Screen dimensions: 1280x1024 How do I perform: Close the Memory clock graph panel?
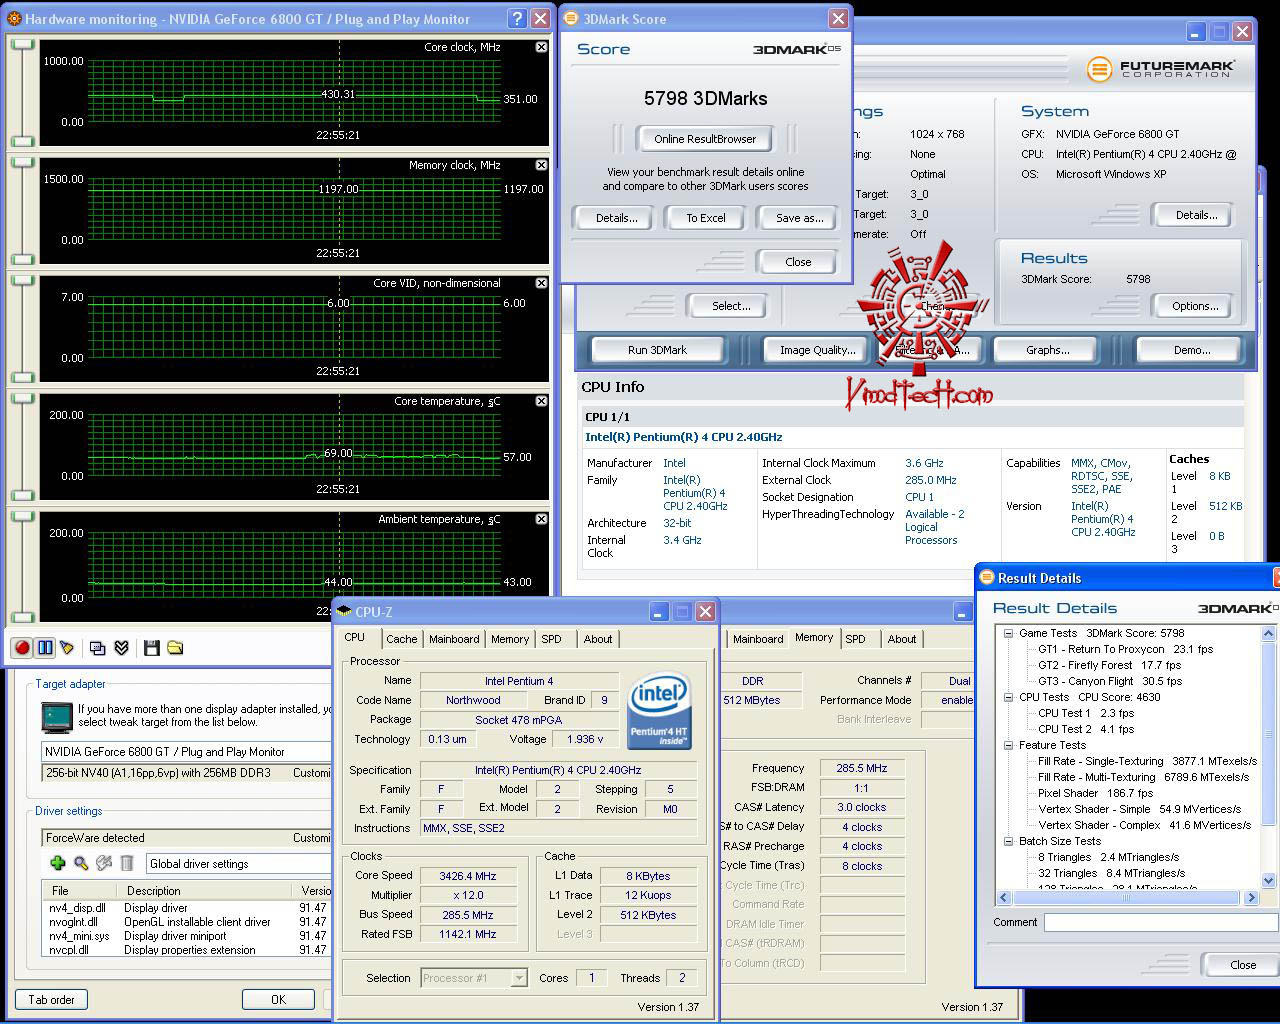tap(541, 165)
